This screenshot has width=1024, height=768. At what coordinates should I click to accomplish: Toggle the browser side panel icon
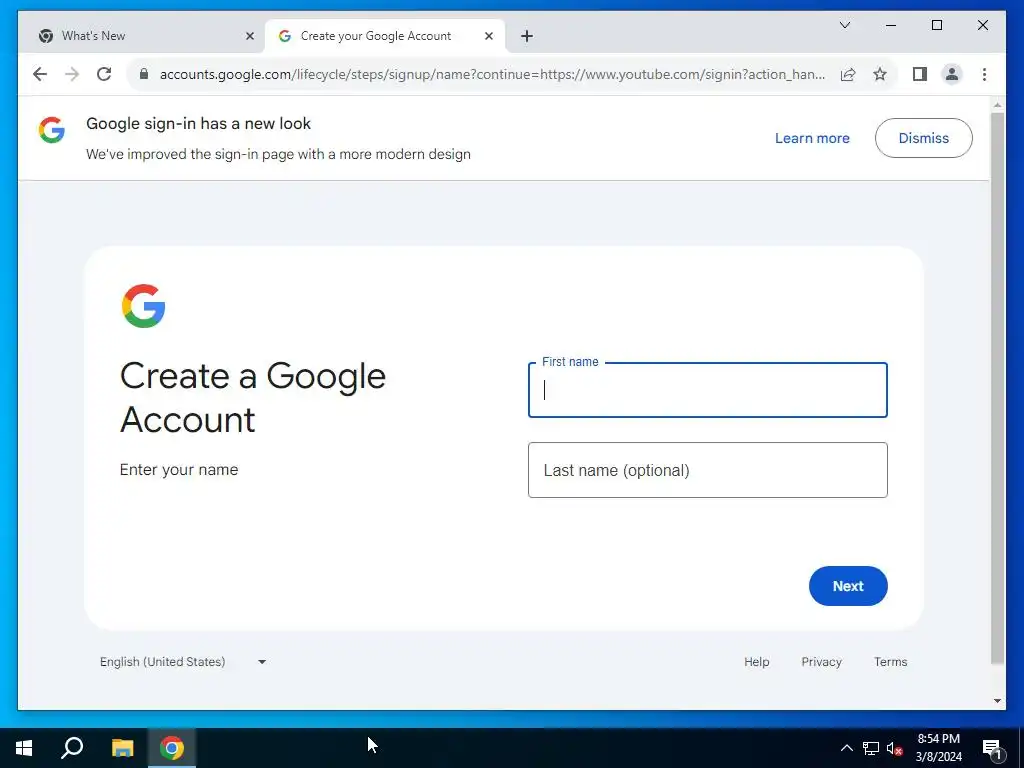pos(920,74)
